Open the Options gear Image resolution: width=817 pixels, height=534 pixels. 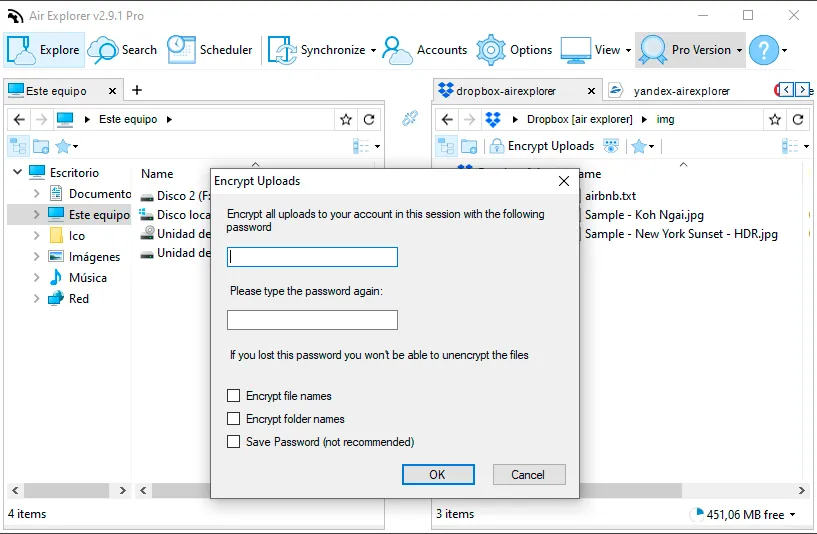(514, 50)
